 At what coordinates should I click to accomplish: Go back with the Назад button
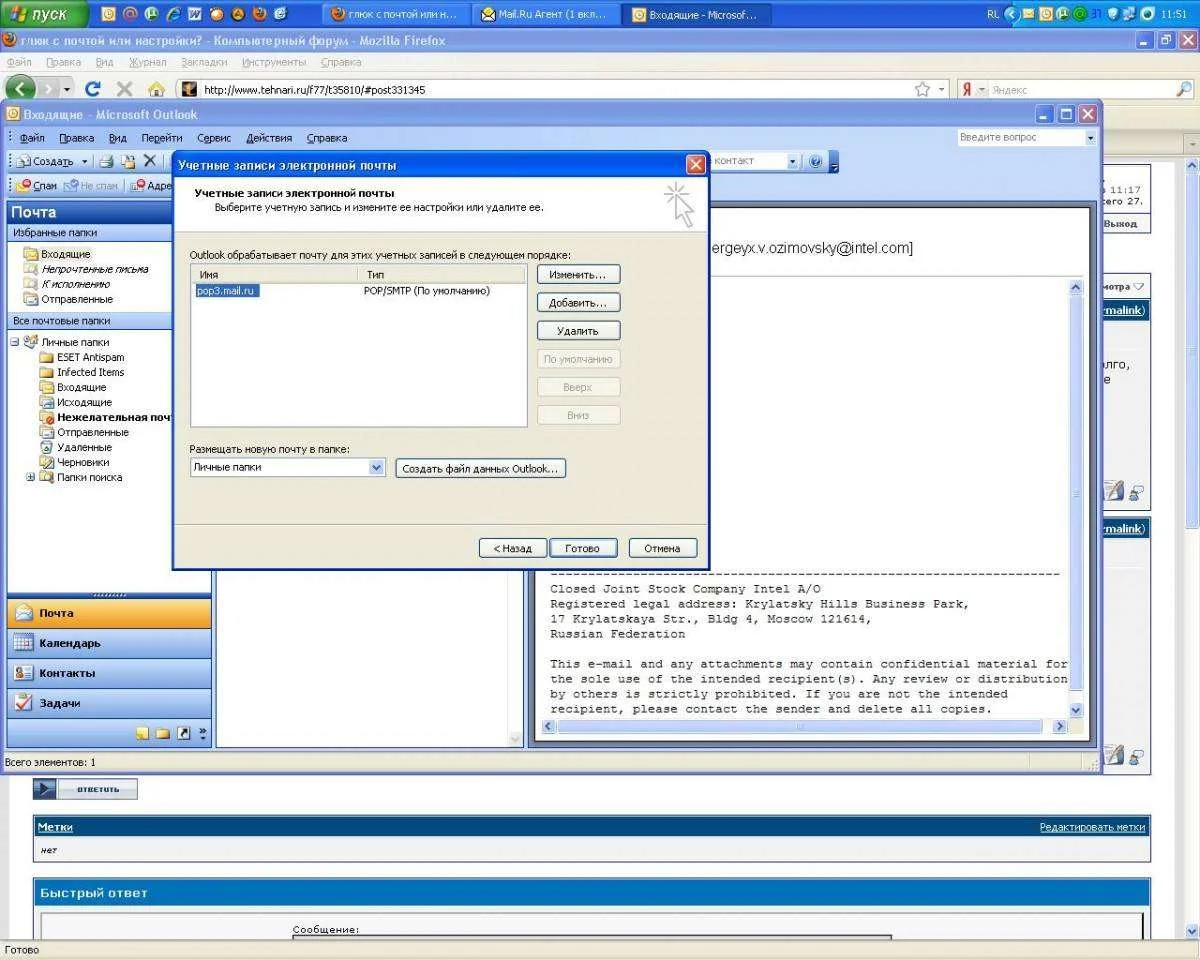pos(512,548)
